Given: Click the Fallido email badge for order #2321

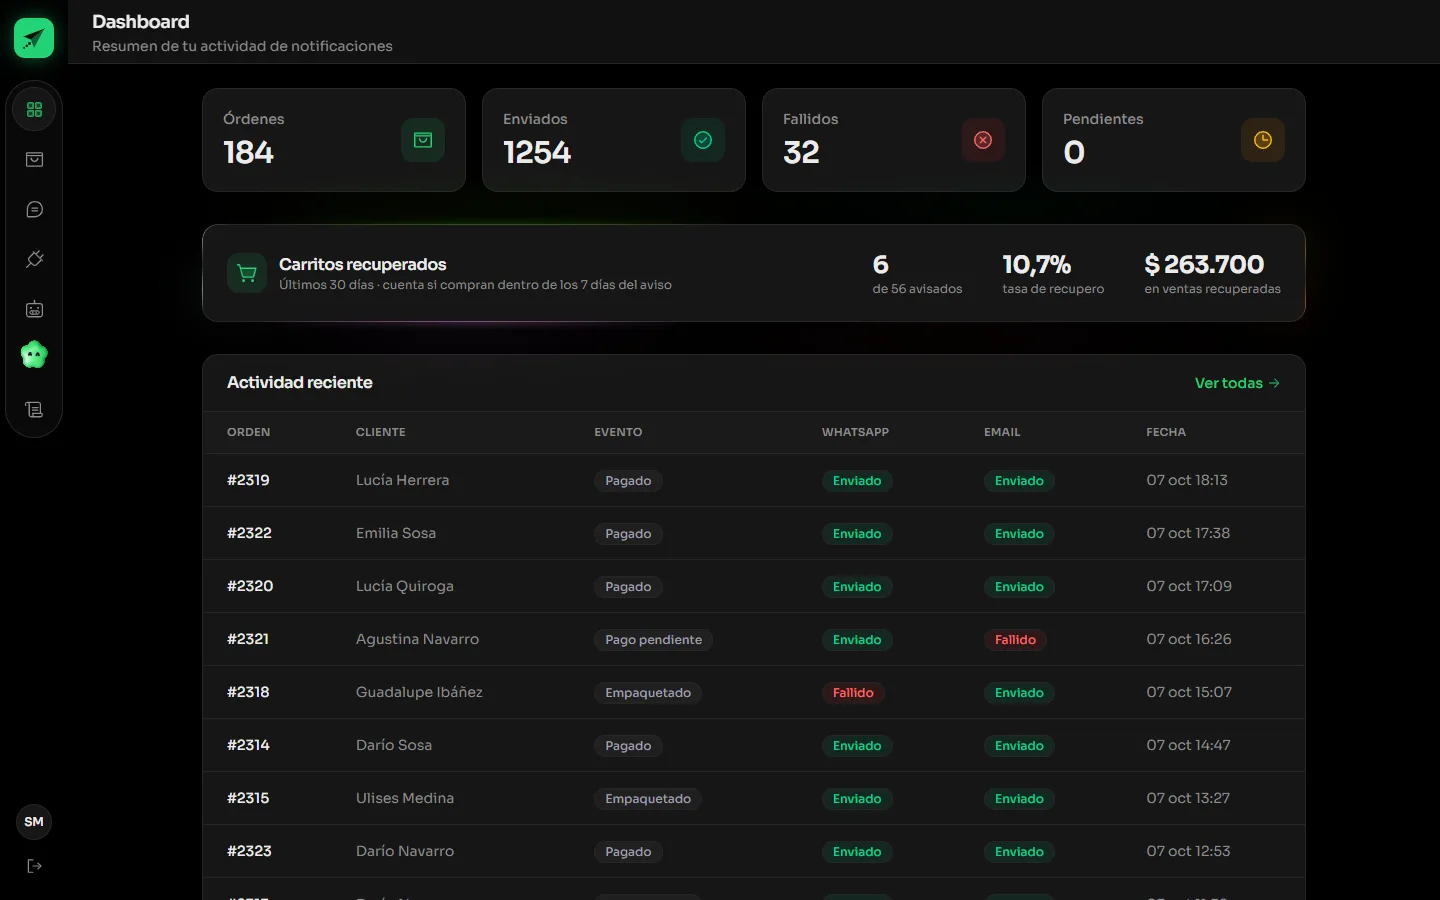Looking at the screenshot, I should click(x=1015, y=640).
